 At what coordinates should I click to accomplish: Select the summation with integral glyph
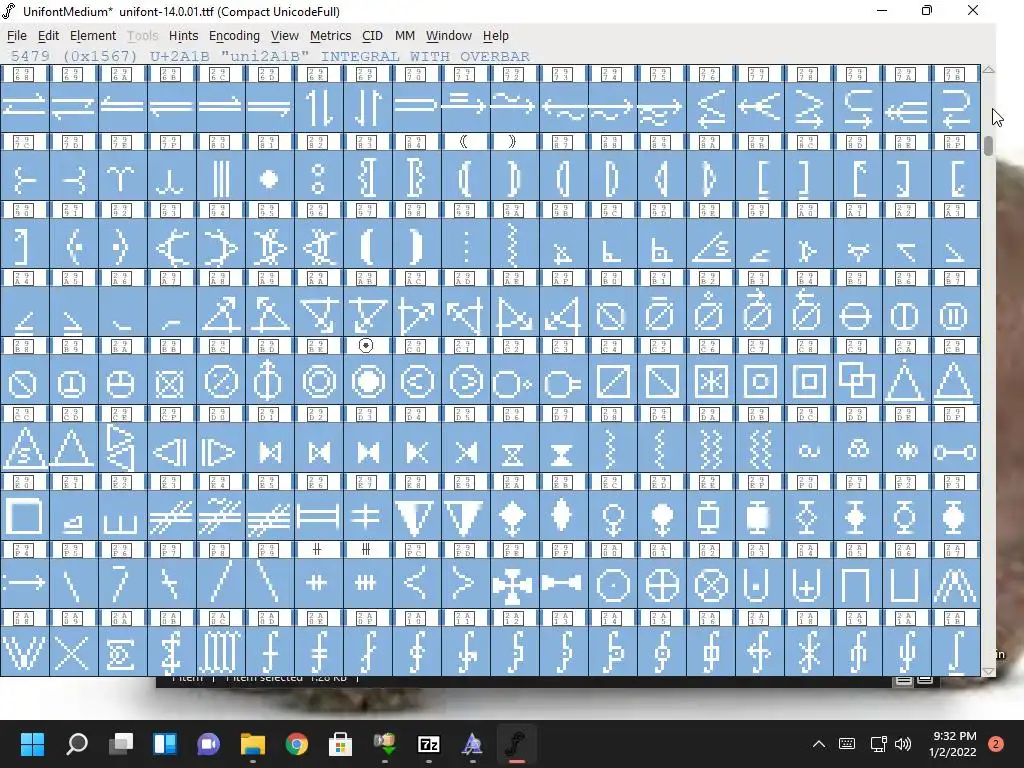172,651
